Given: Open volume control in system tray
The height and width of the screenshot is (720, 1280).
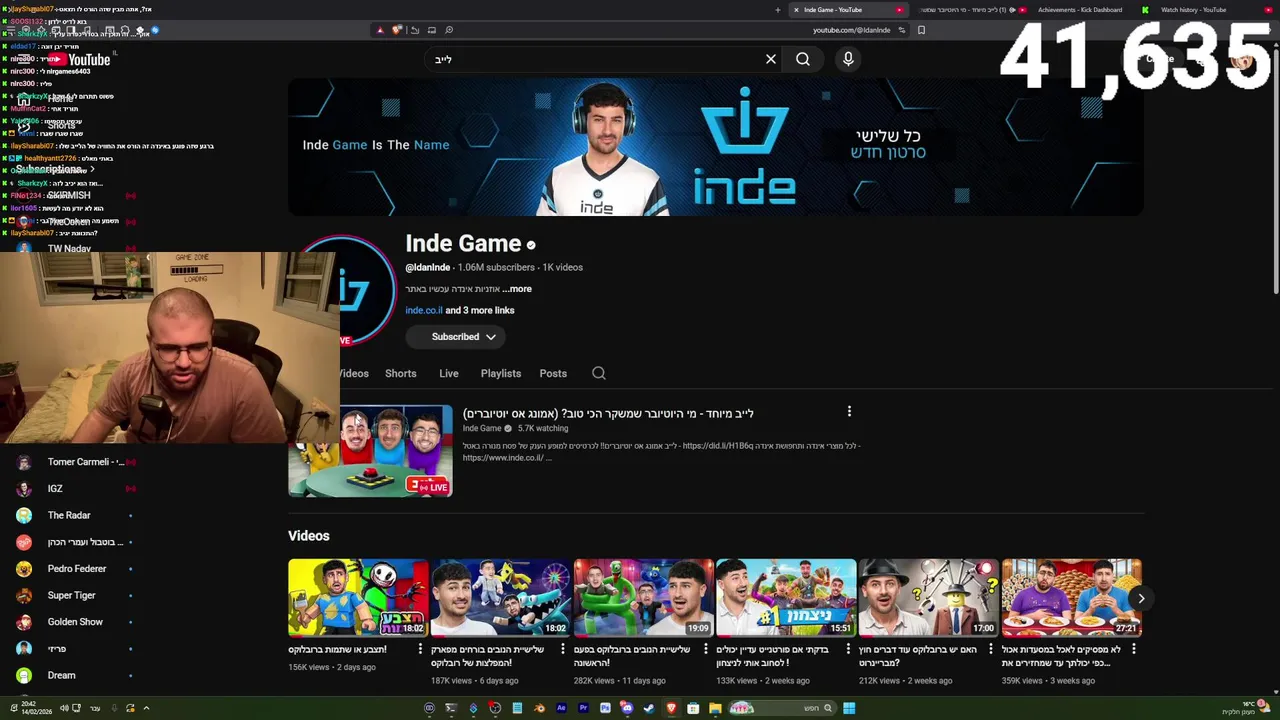Looking at the screenshot, I should pos(63,708).
